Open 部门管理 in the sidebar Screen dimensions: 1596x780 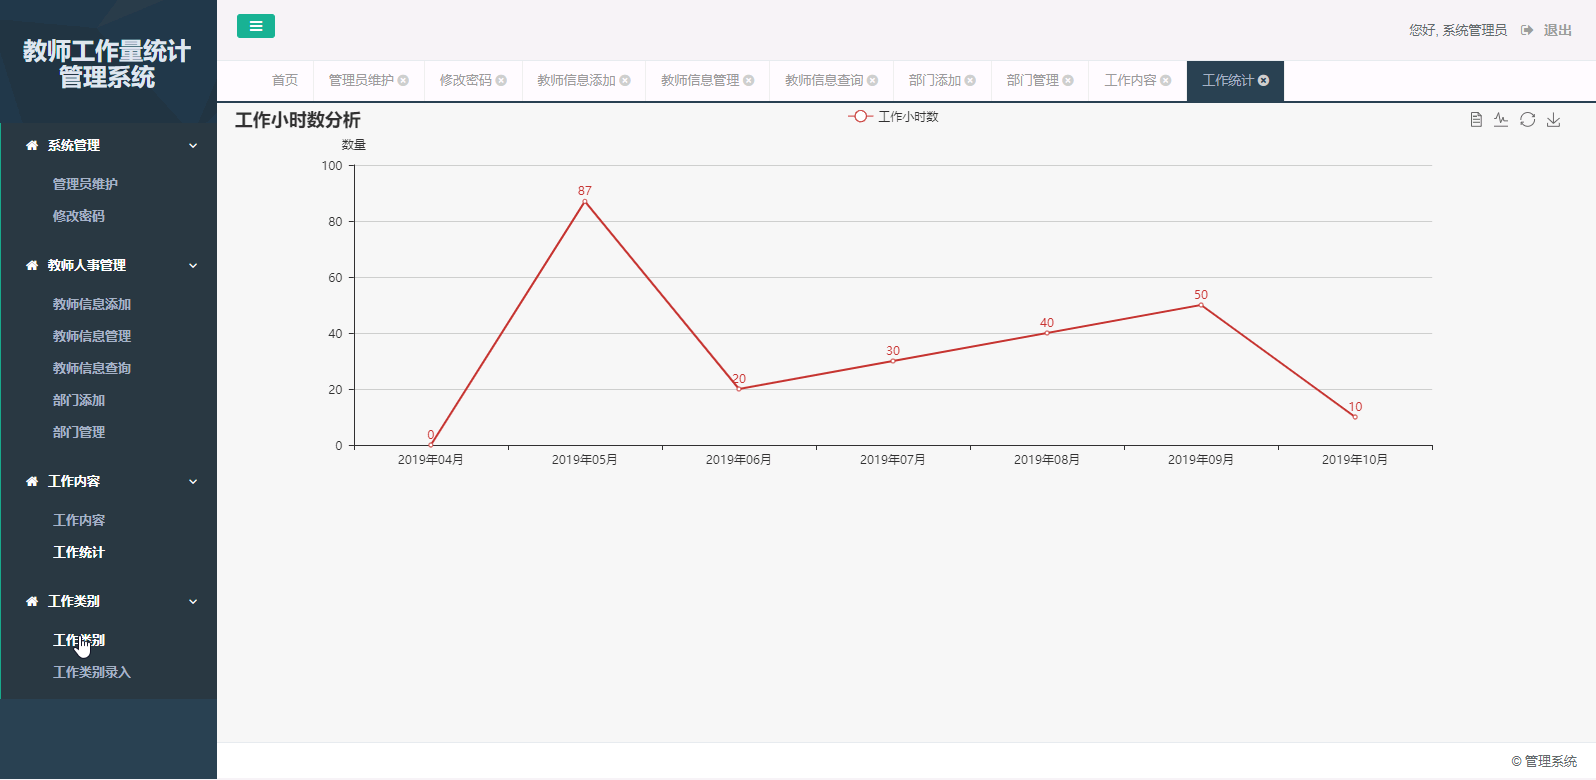click(x=79, y=432)
